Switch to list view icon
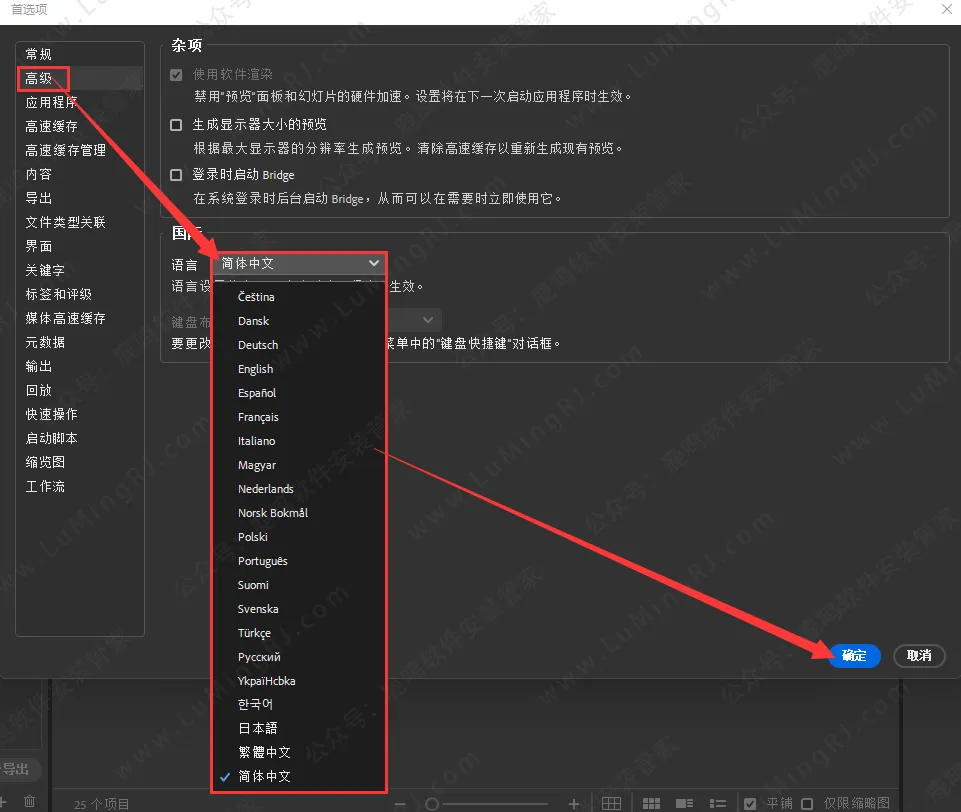 [717, 804]
